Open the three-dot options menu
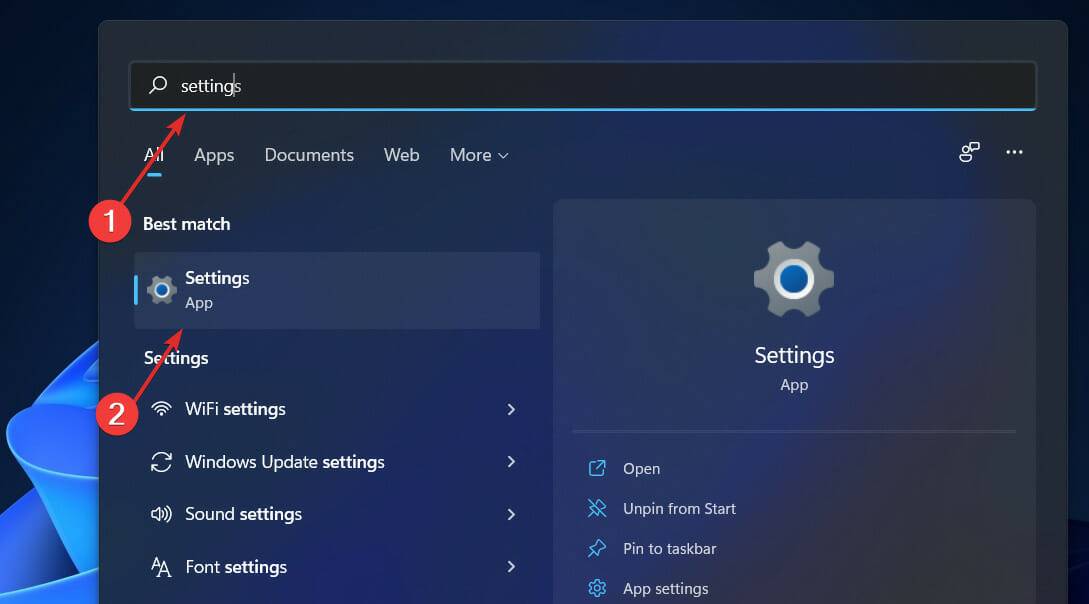Viewport: 1089px width, 604px height. coord(1014,152)
